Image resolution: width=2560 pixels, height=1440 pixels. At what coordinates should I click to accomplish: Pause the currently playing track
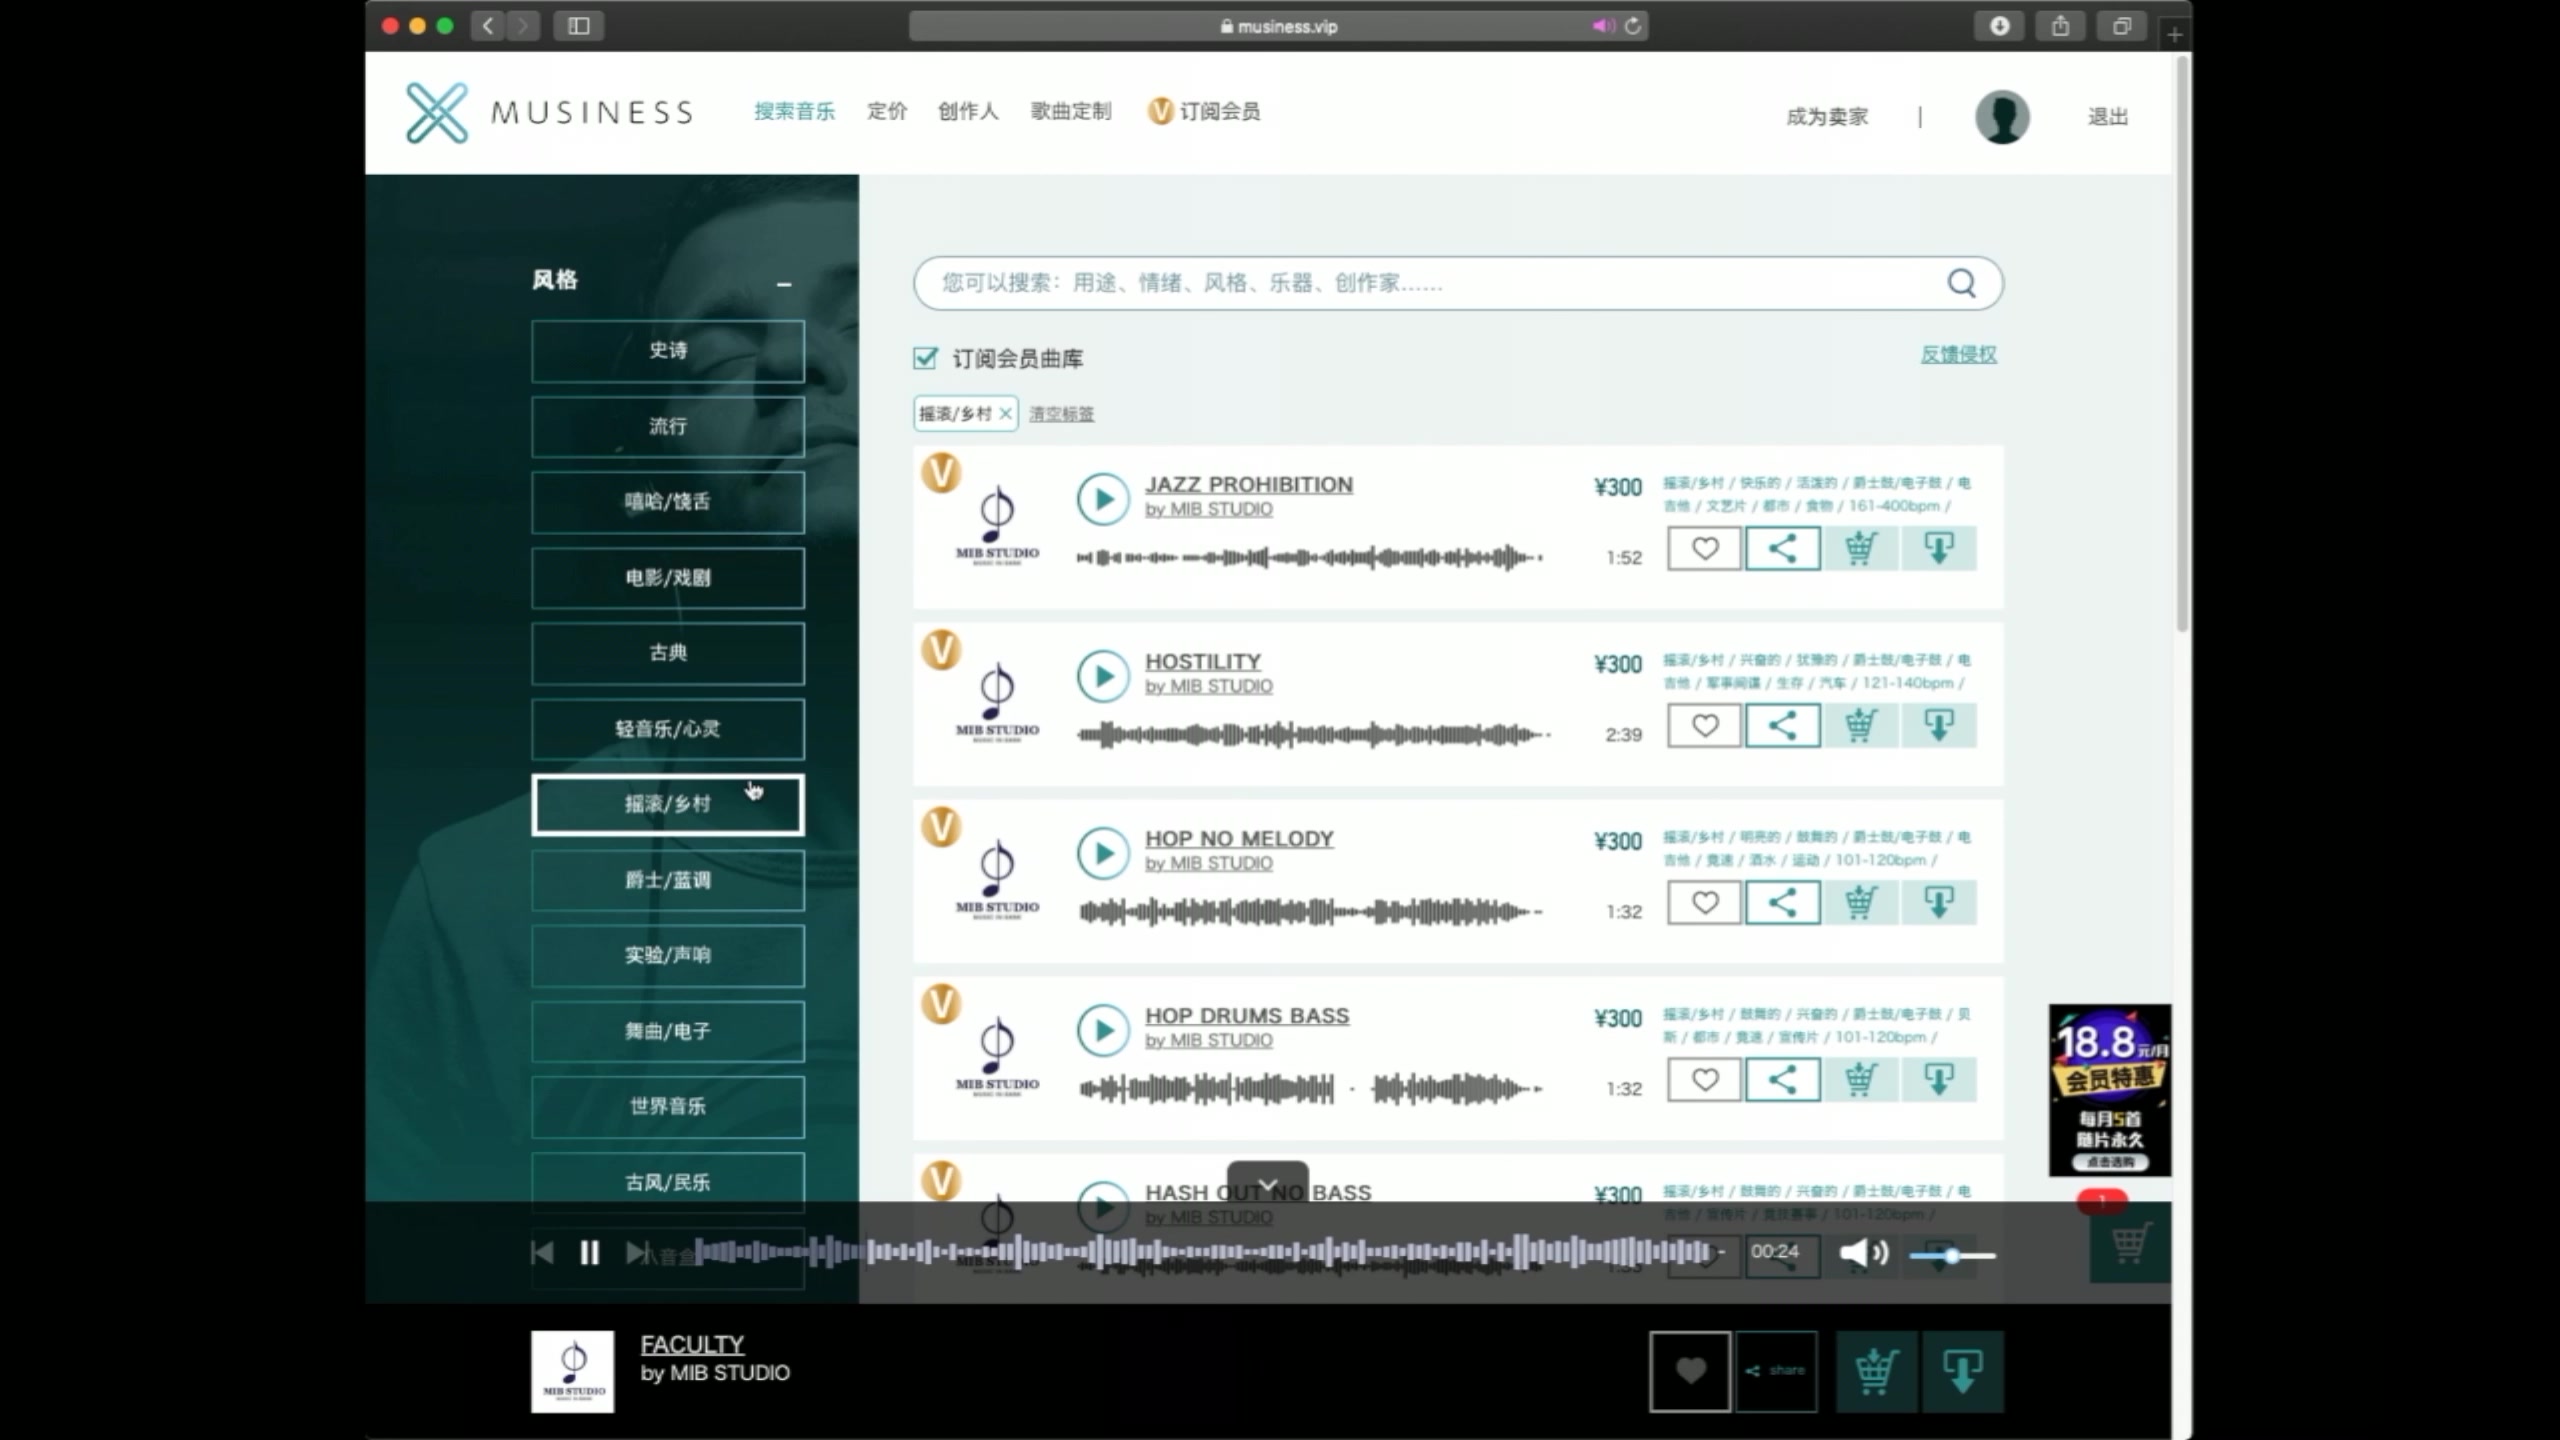coord(590,1252)
